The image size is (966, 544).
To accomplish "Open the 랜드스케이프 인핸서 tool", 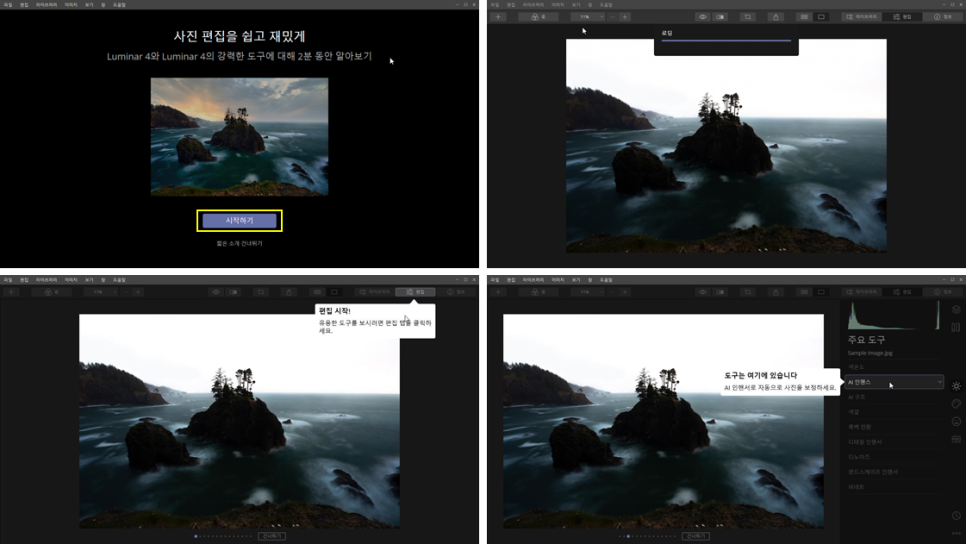I will tap(873, 472).
